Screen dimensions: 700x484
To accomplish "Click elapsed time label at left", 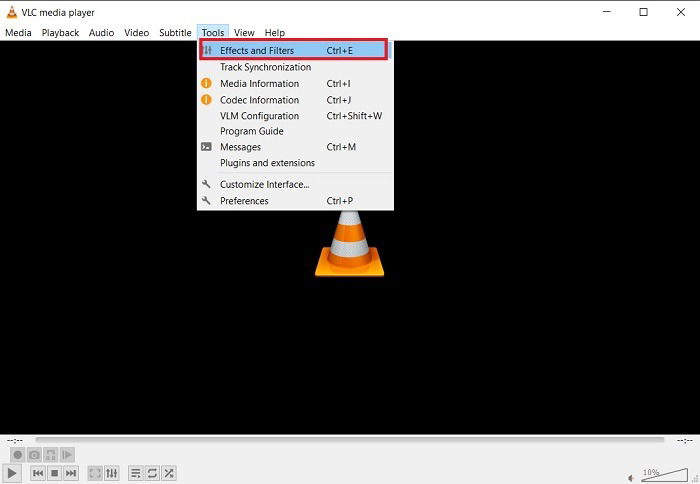I will pyautogui.click(x=15, y=441).
